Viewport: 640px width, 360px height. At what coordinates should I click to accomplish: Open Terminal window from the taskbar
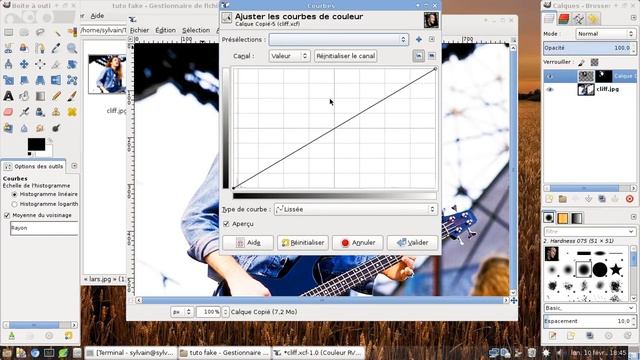click(131, 353)
